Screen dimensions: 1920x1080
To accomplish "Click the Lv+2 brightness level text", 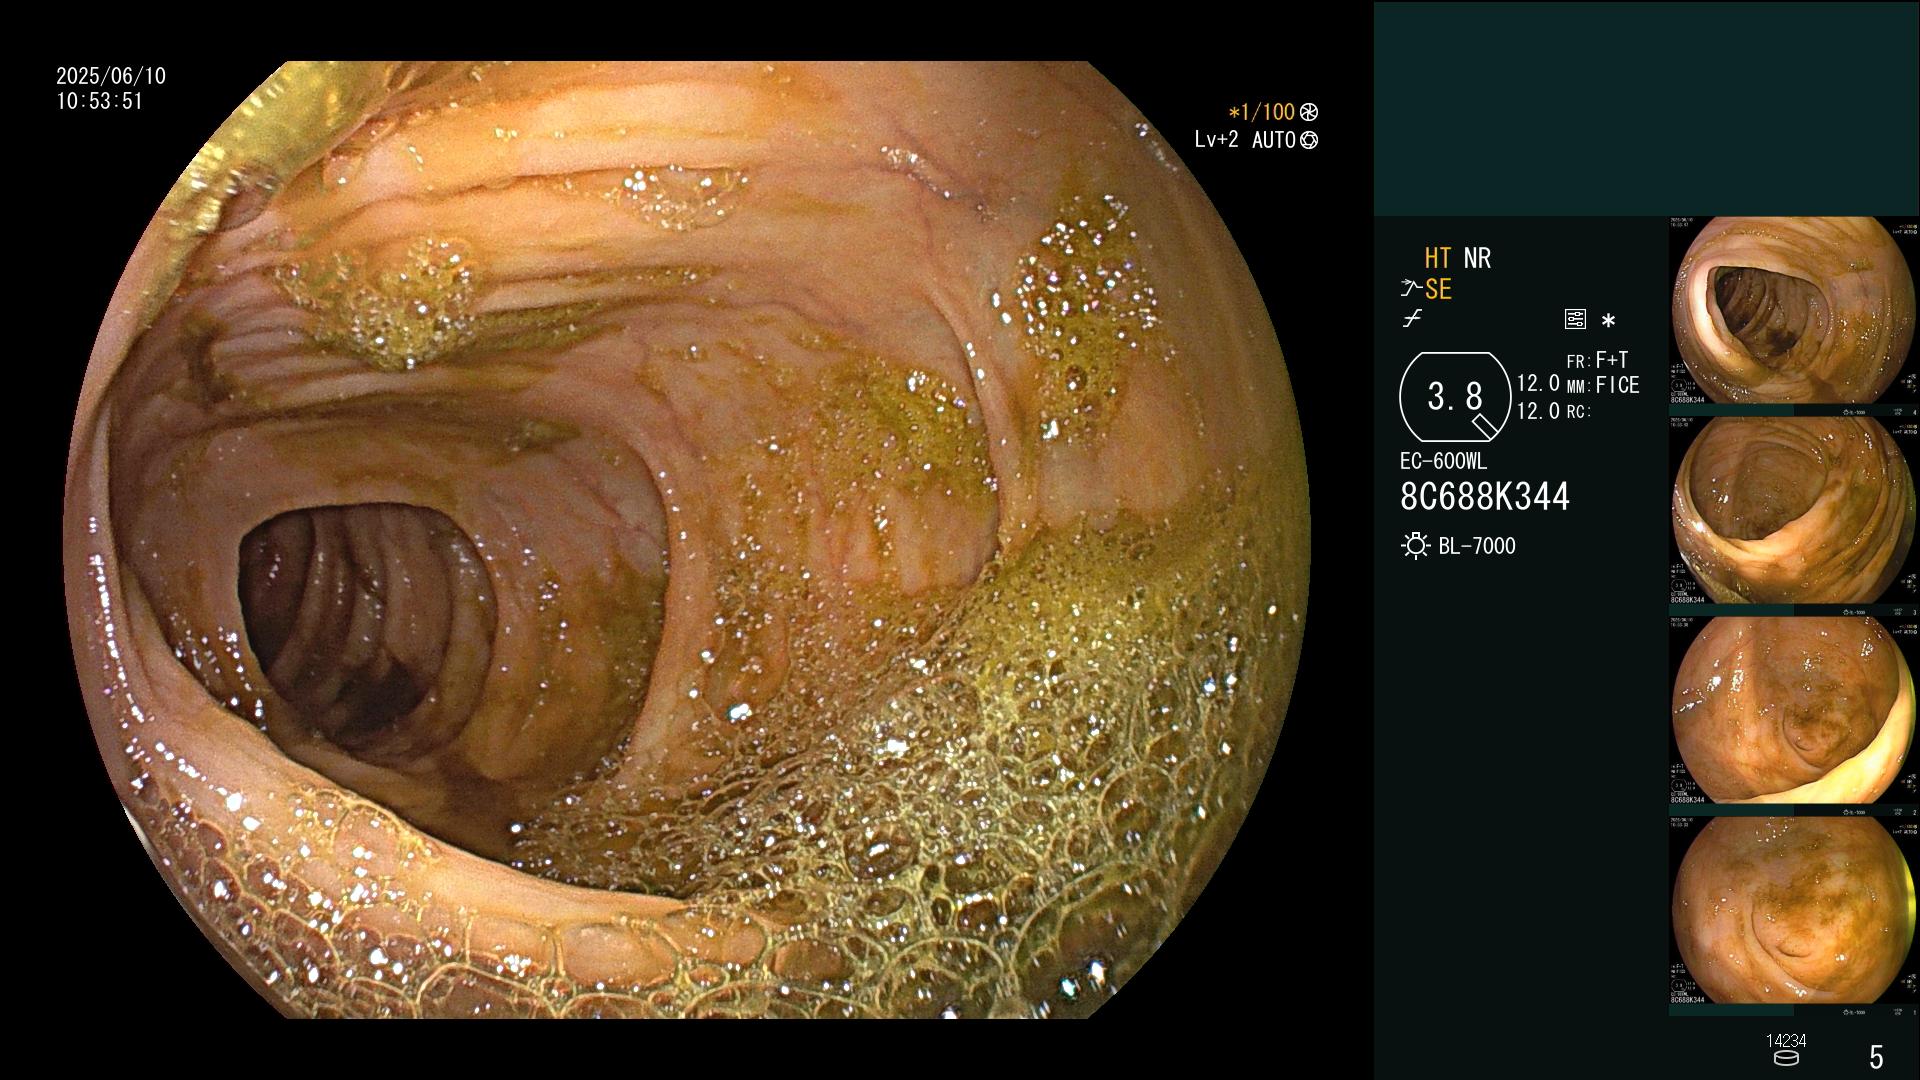I will (1216, 140).
